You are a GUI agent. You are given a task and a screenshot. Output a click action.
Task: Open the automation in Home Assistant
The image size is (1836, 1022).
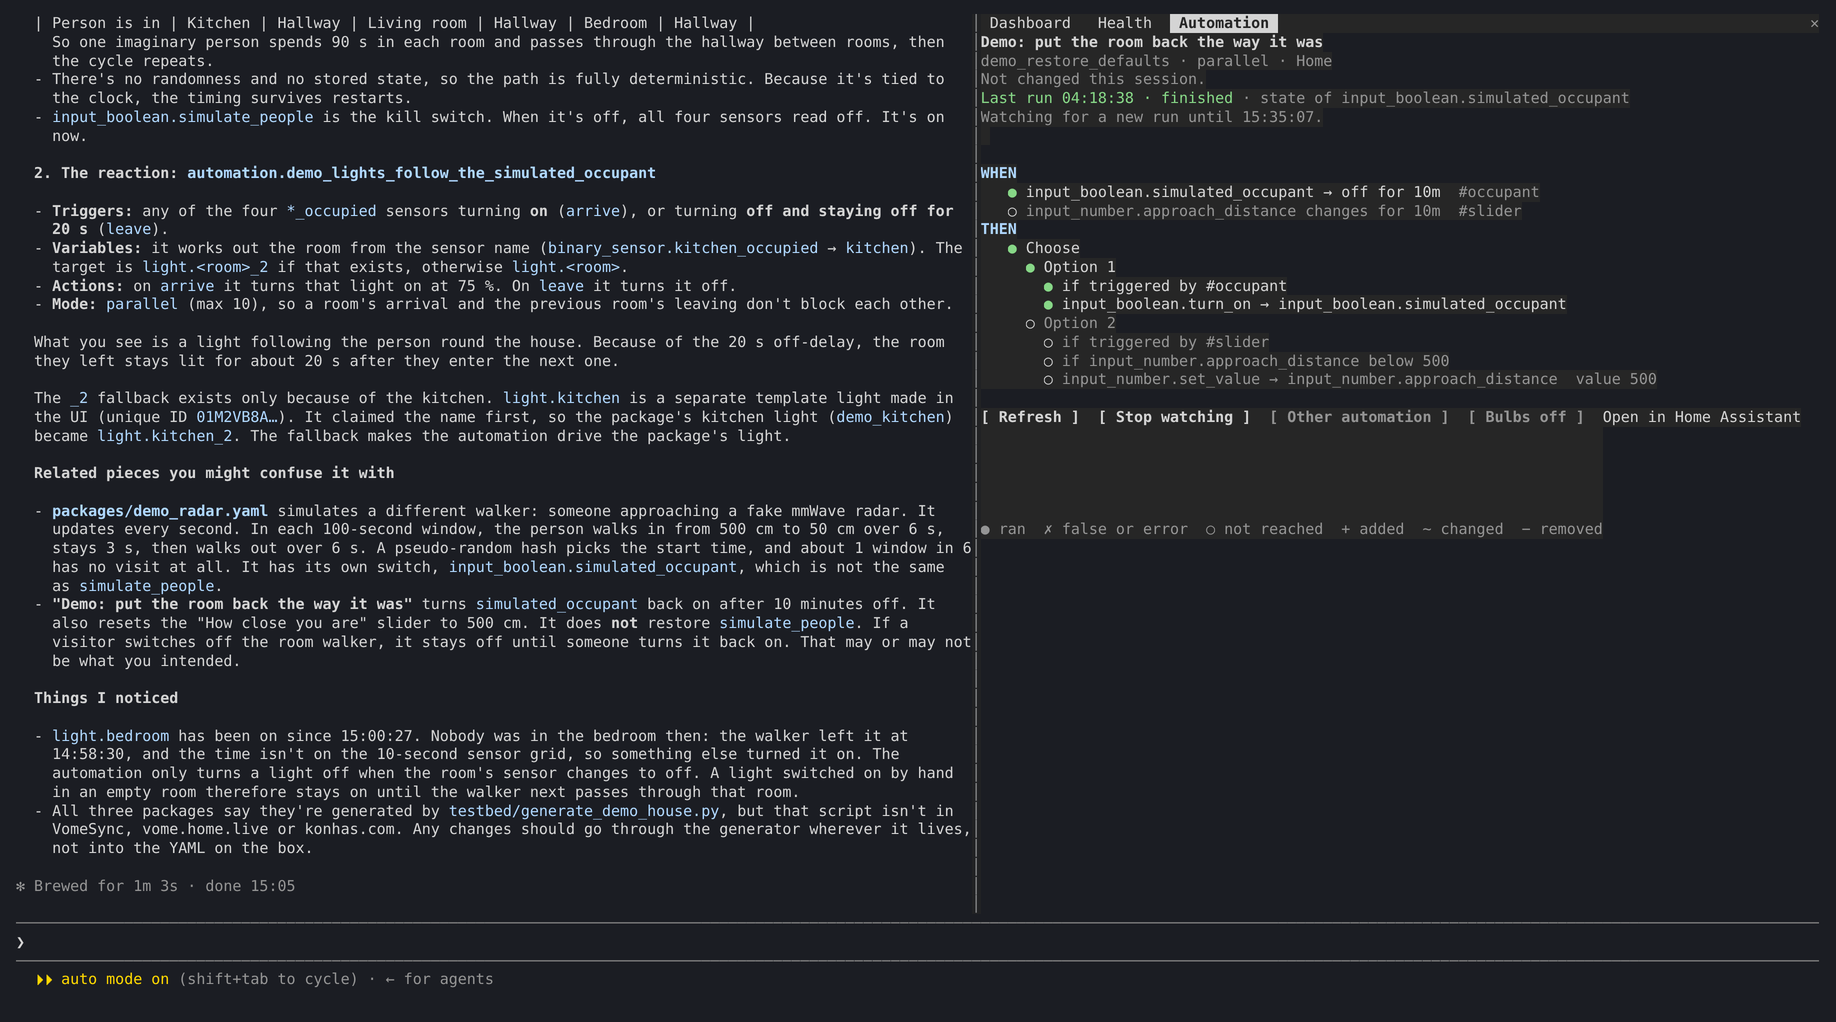tap(1701, 417)
